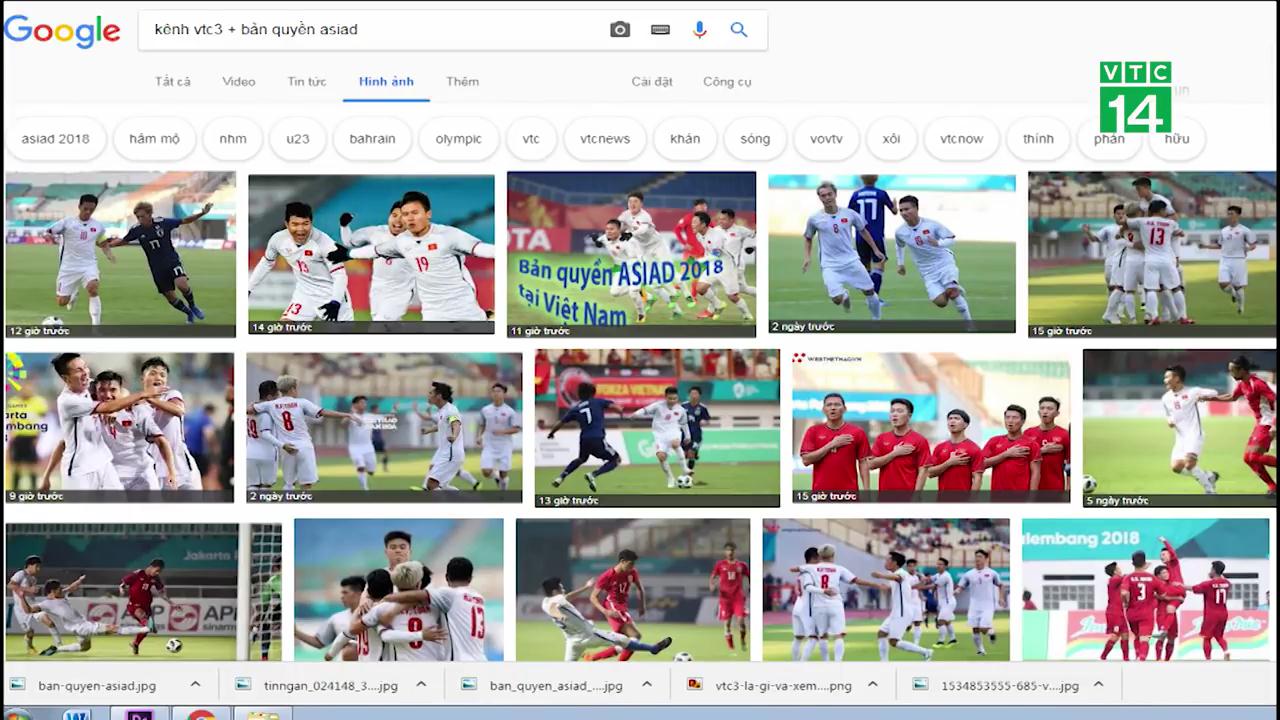Open Chrome from the Windows taskbar
Screen dimensions: 1280x720
point(201,714)
